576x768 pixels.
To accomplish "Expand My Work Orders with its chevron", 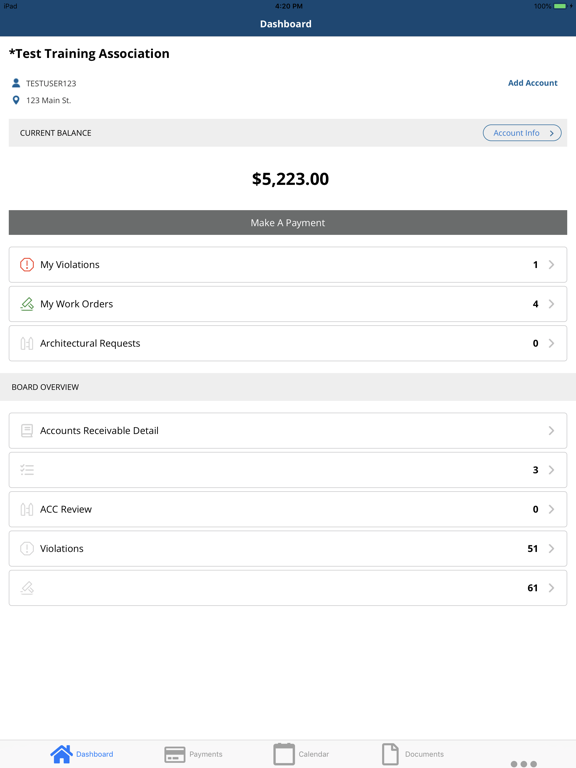I will tap(552, 304).
